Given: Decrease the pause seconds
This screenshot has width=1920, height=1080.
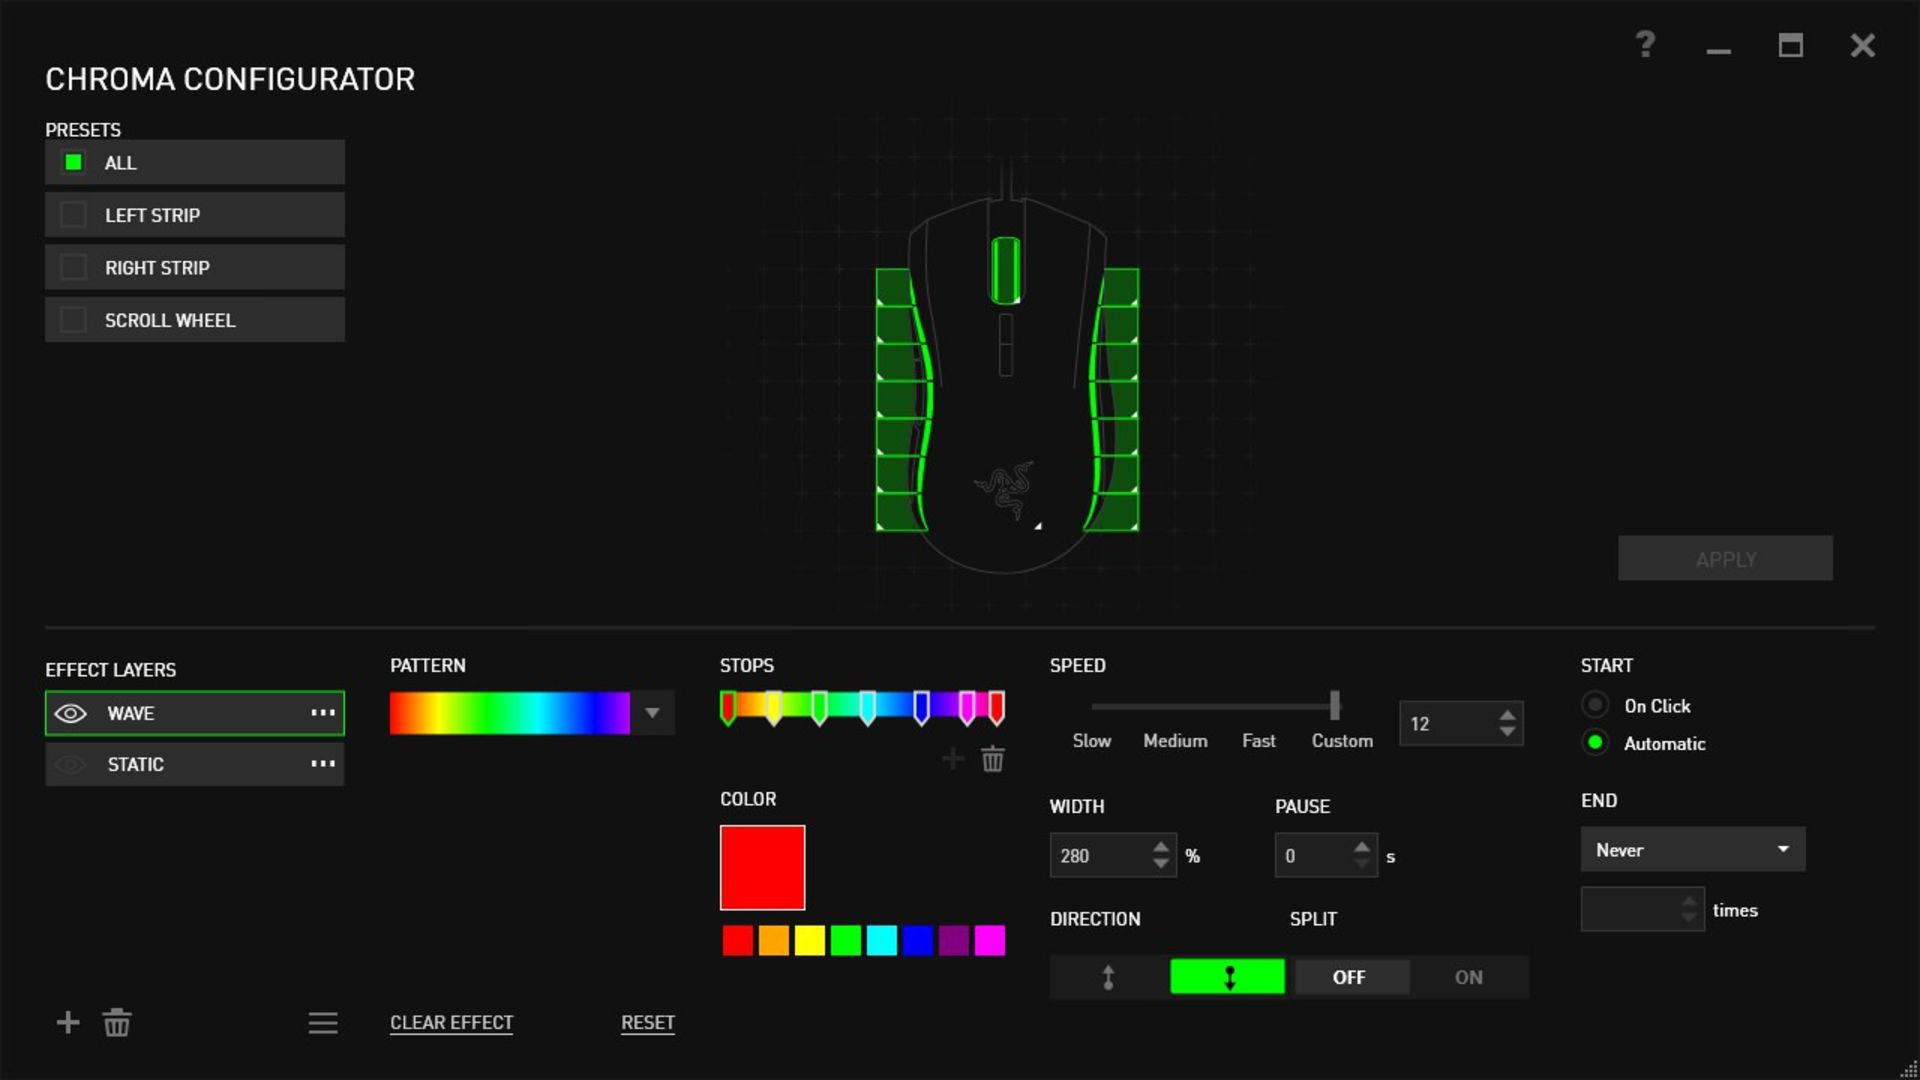Looking at the screenshot, I should (x=1361, y=864).
